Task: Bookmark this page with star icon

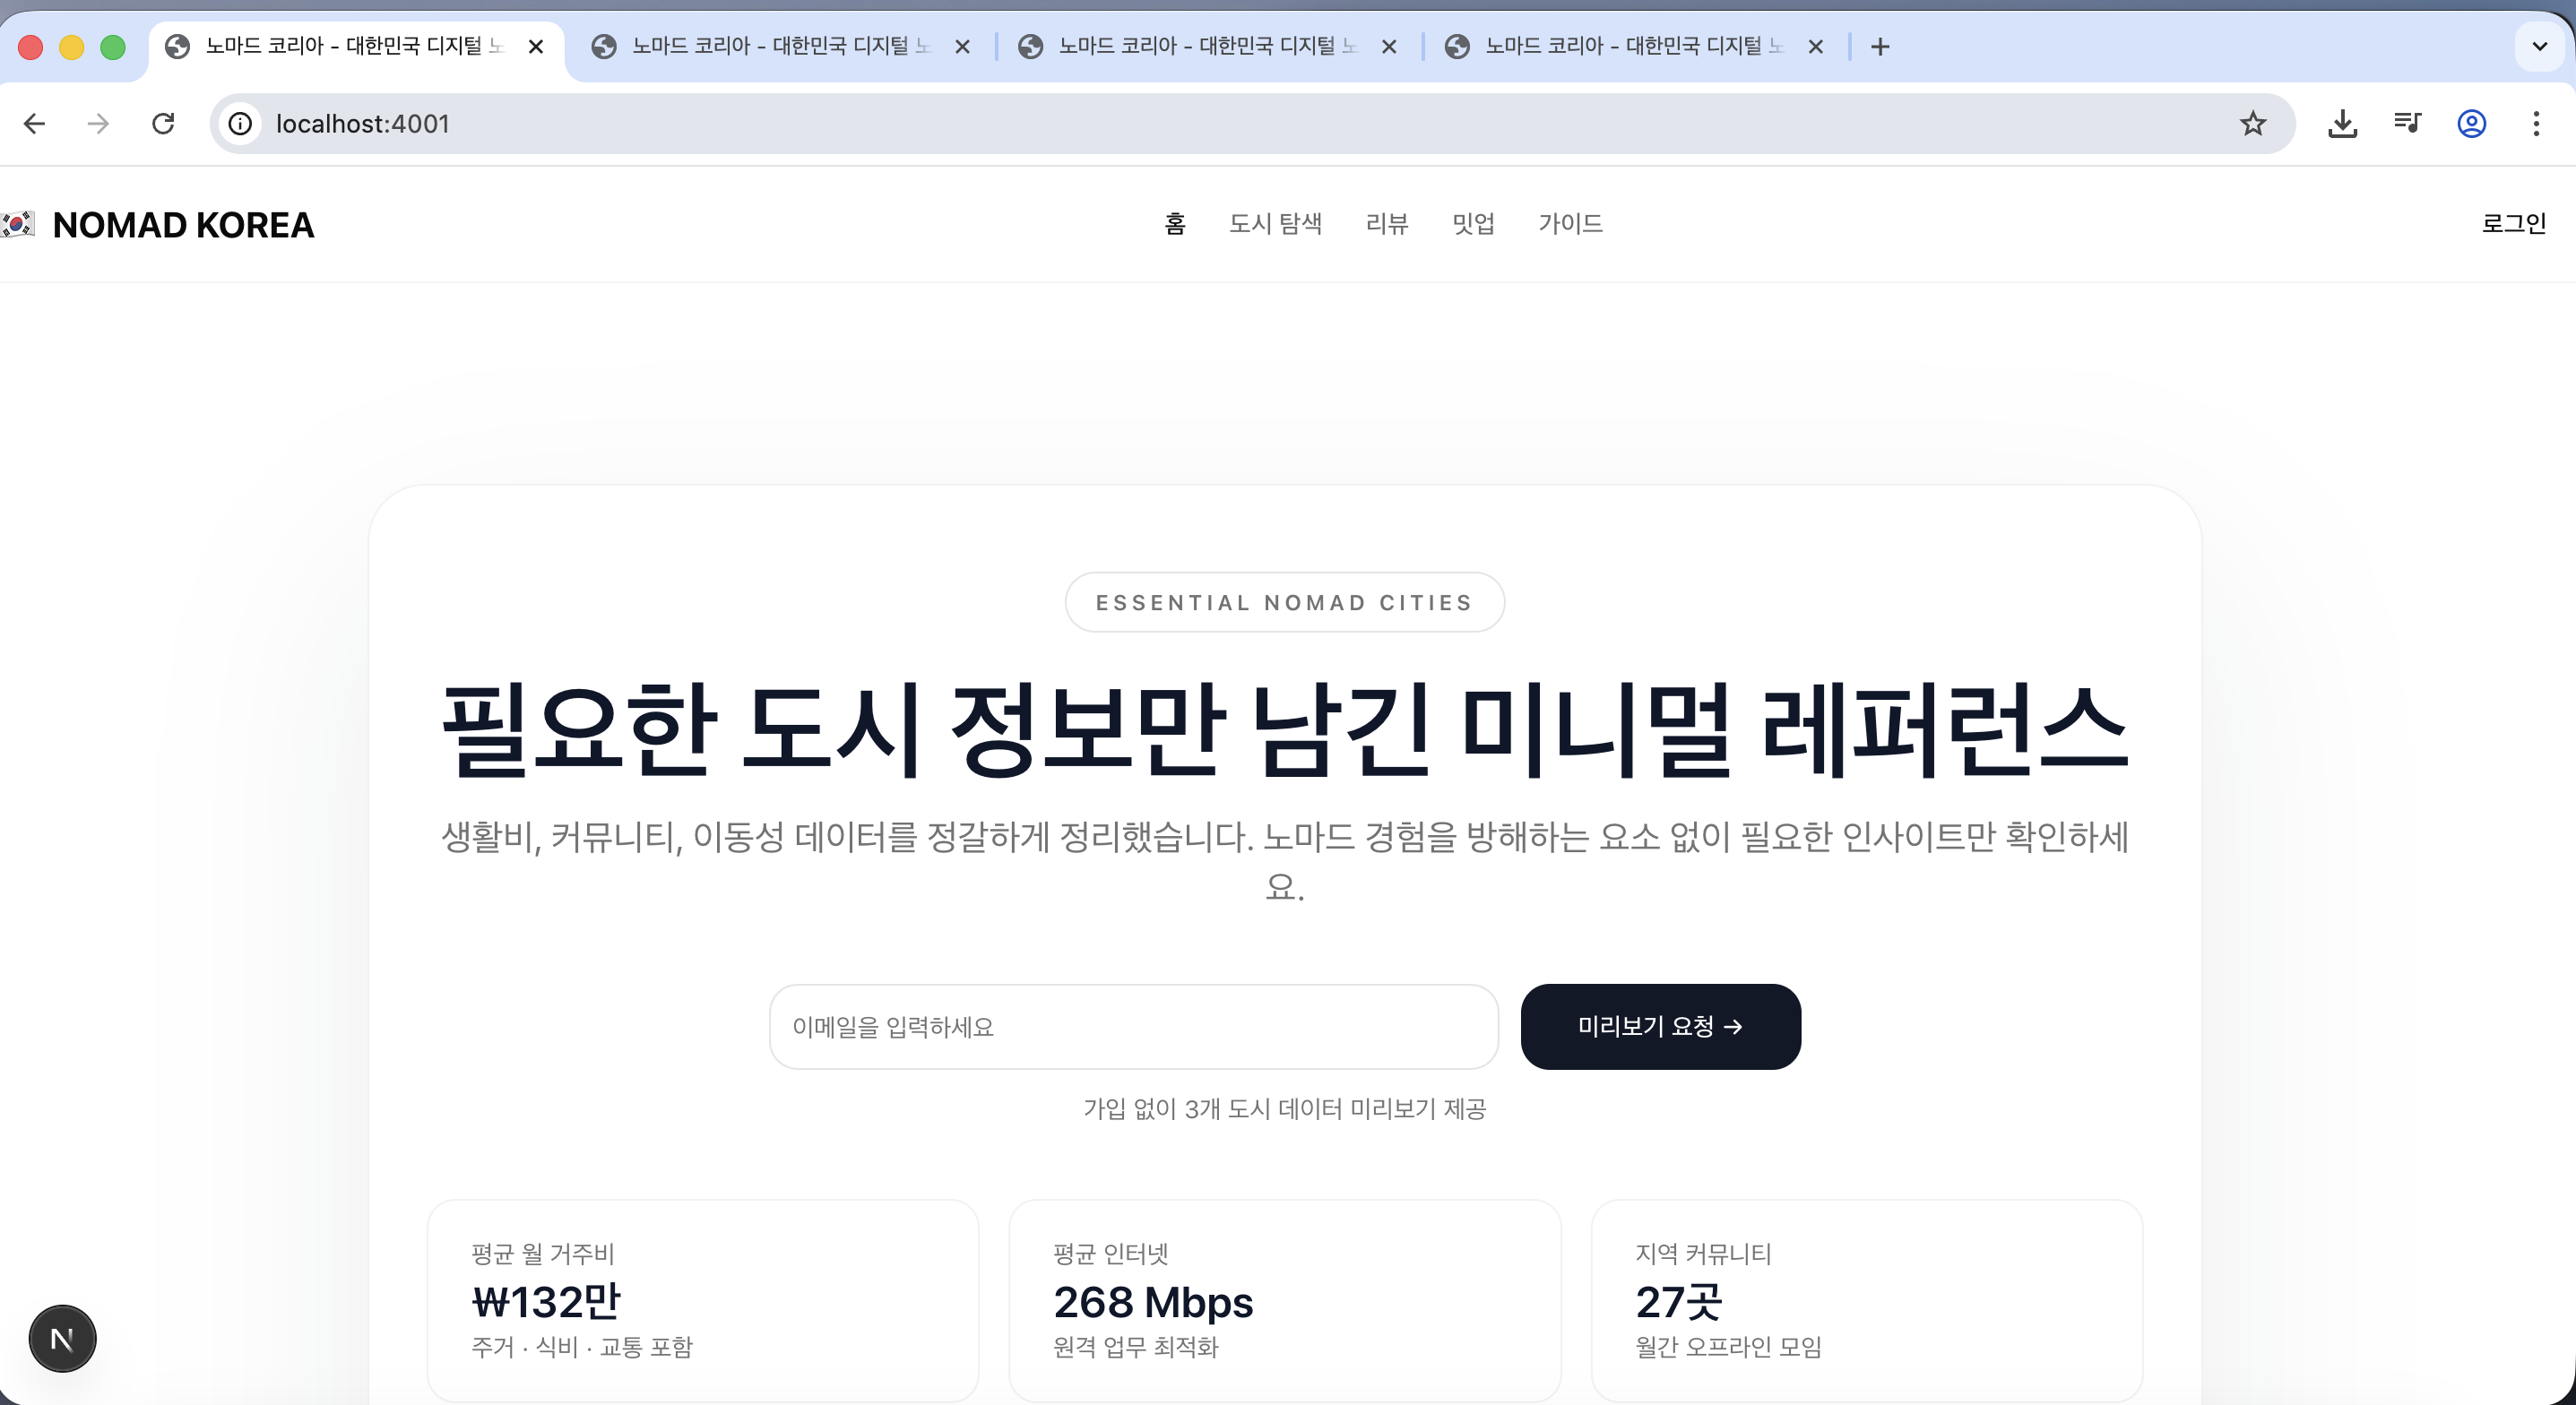Action: point(2252,124)
